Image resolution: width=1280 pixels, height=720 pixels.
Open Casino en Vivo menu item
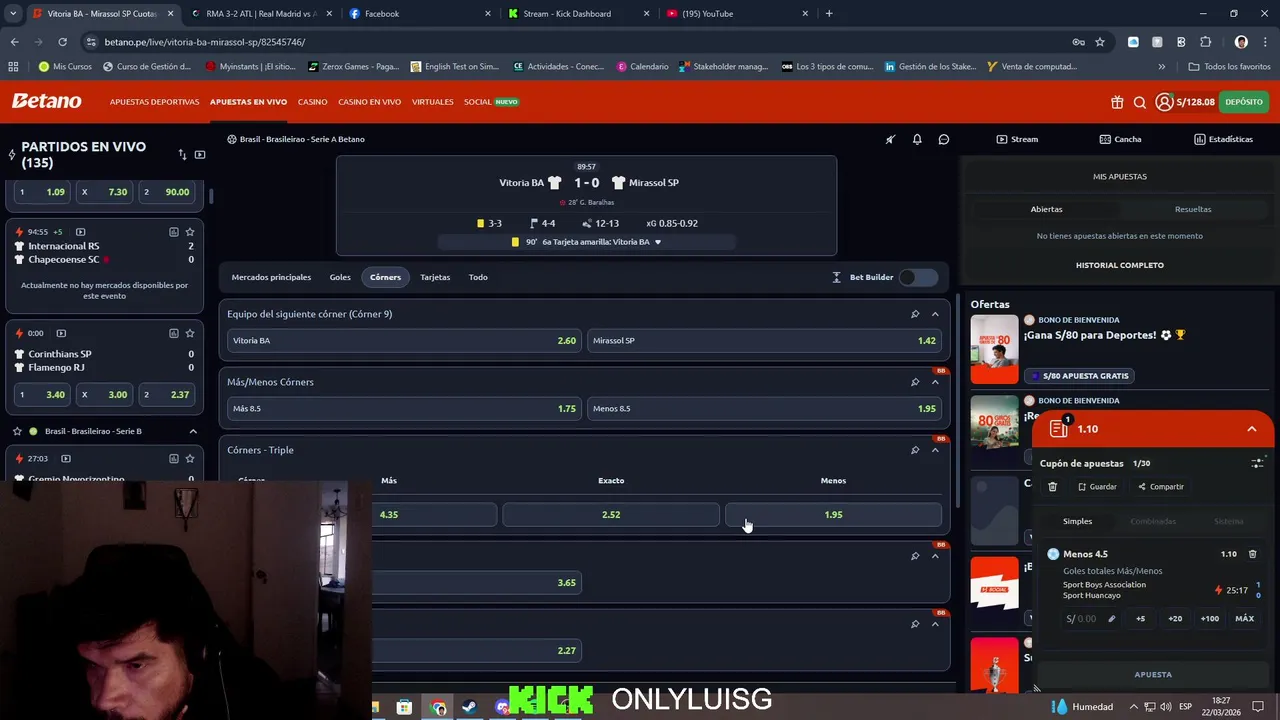[x=369, y=102]
